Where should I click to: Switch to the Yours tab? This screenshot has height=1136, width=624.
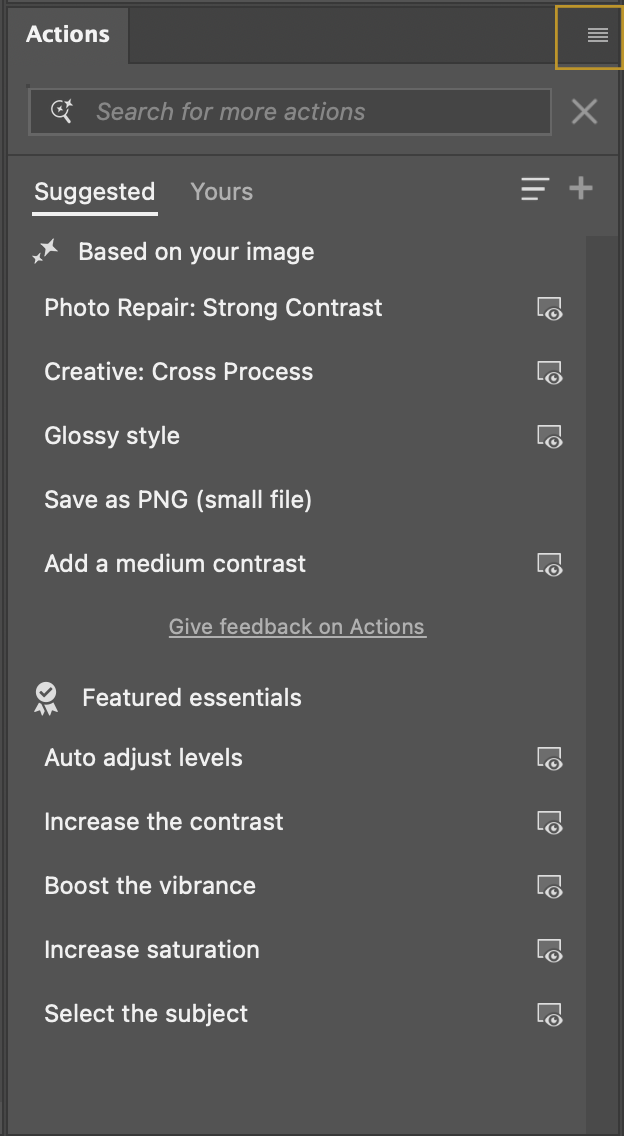coord(221,191)
